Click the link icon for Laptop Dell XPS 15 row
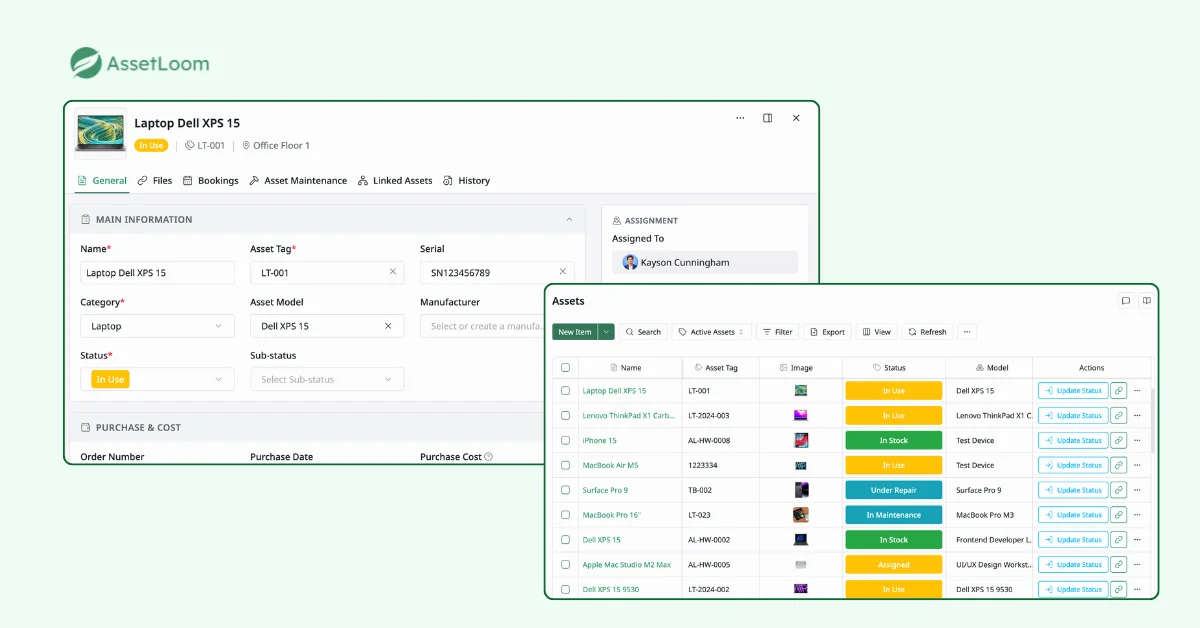1200x628 pixels. pyautogui.click(x=1119, y=391)
